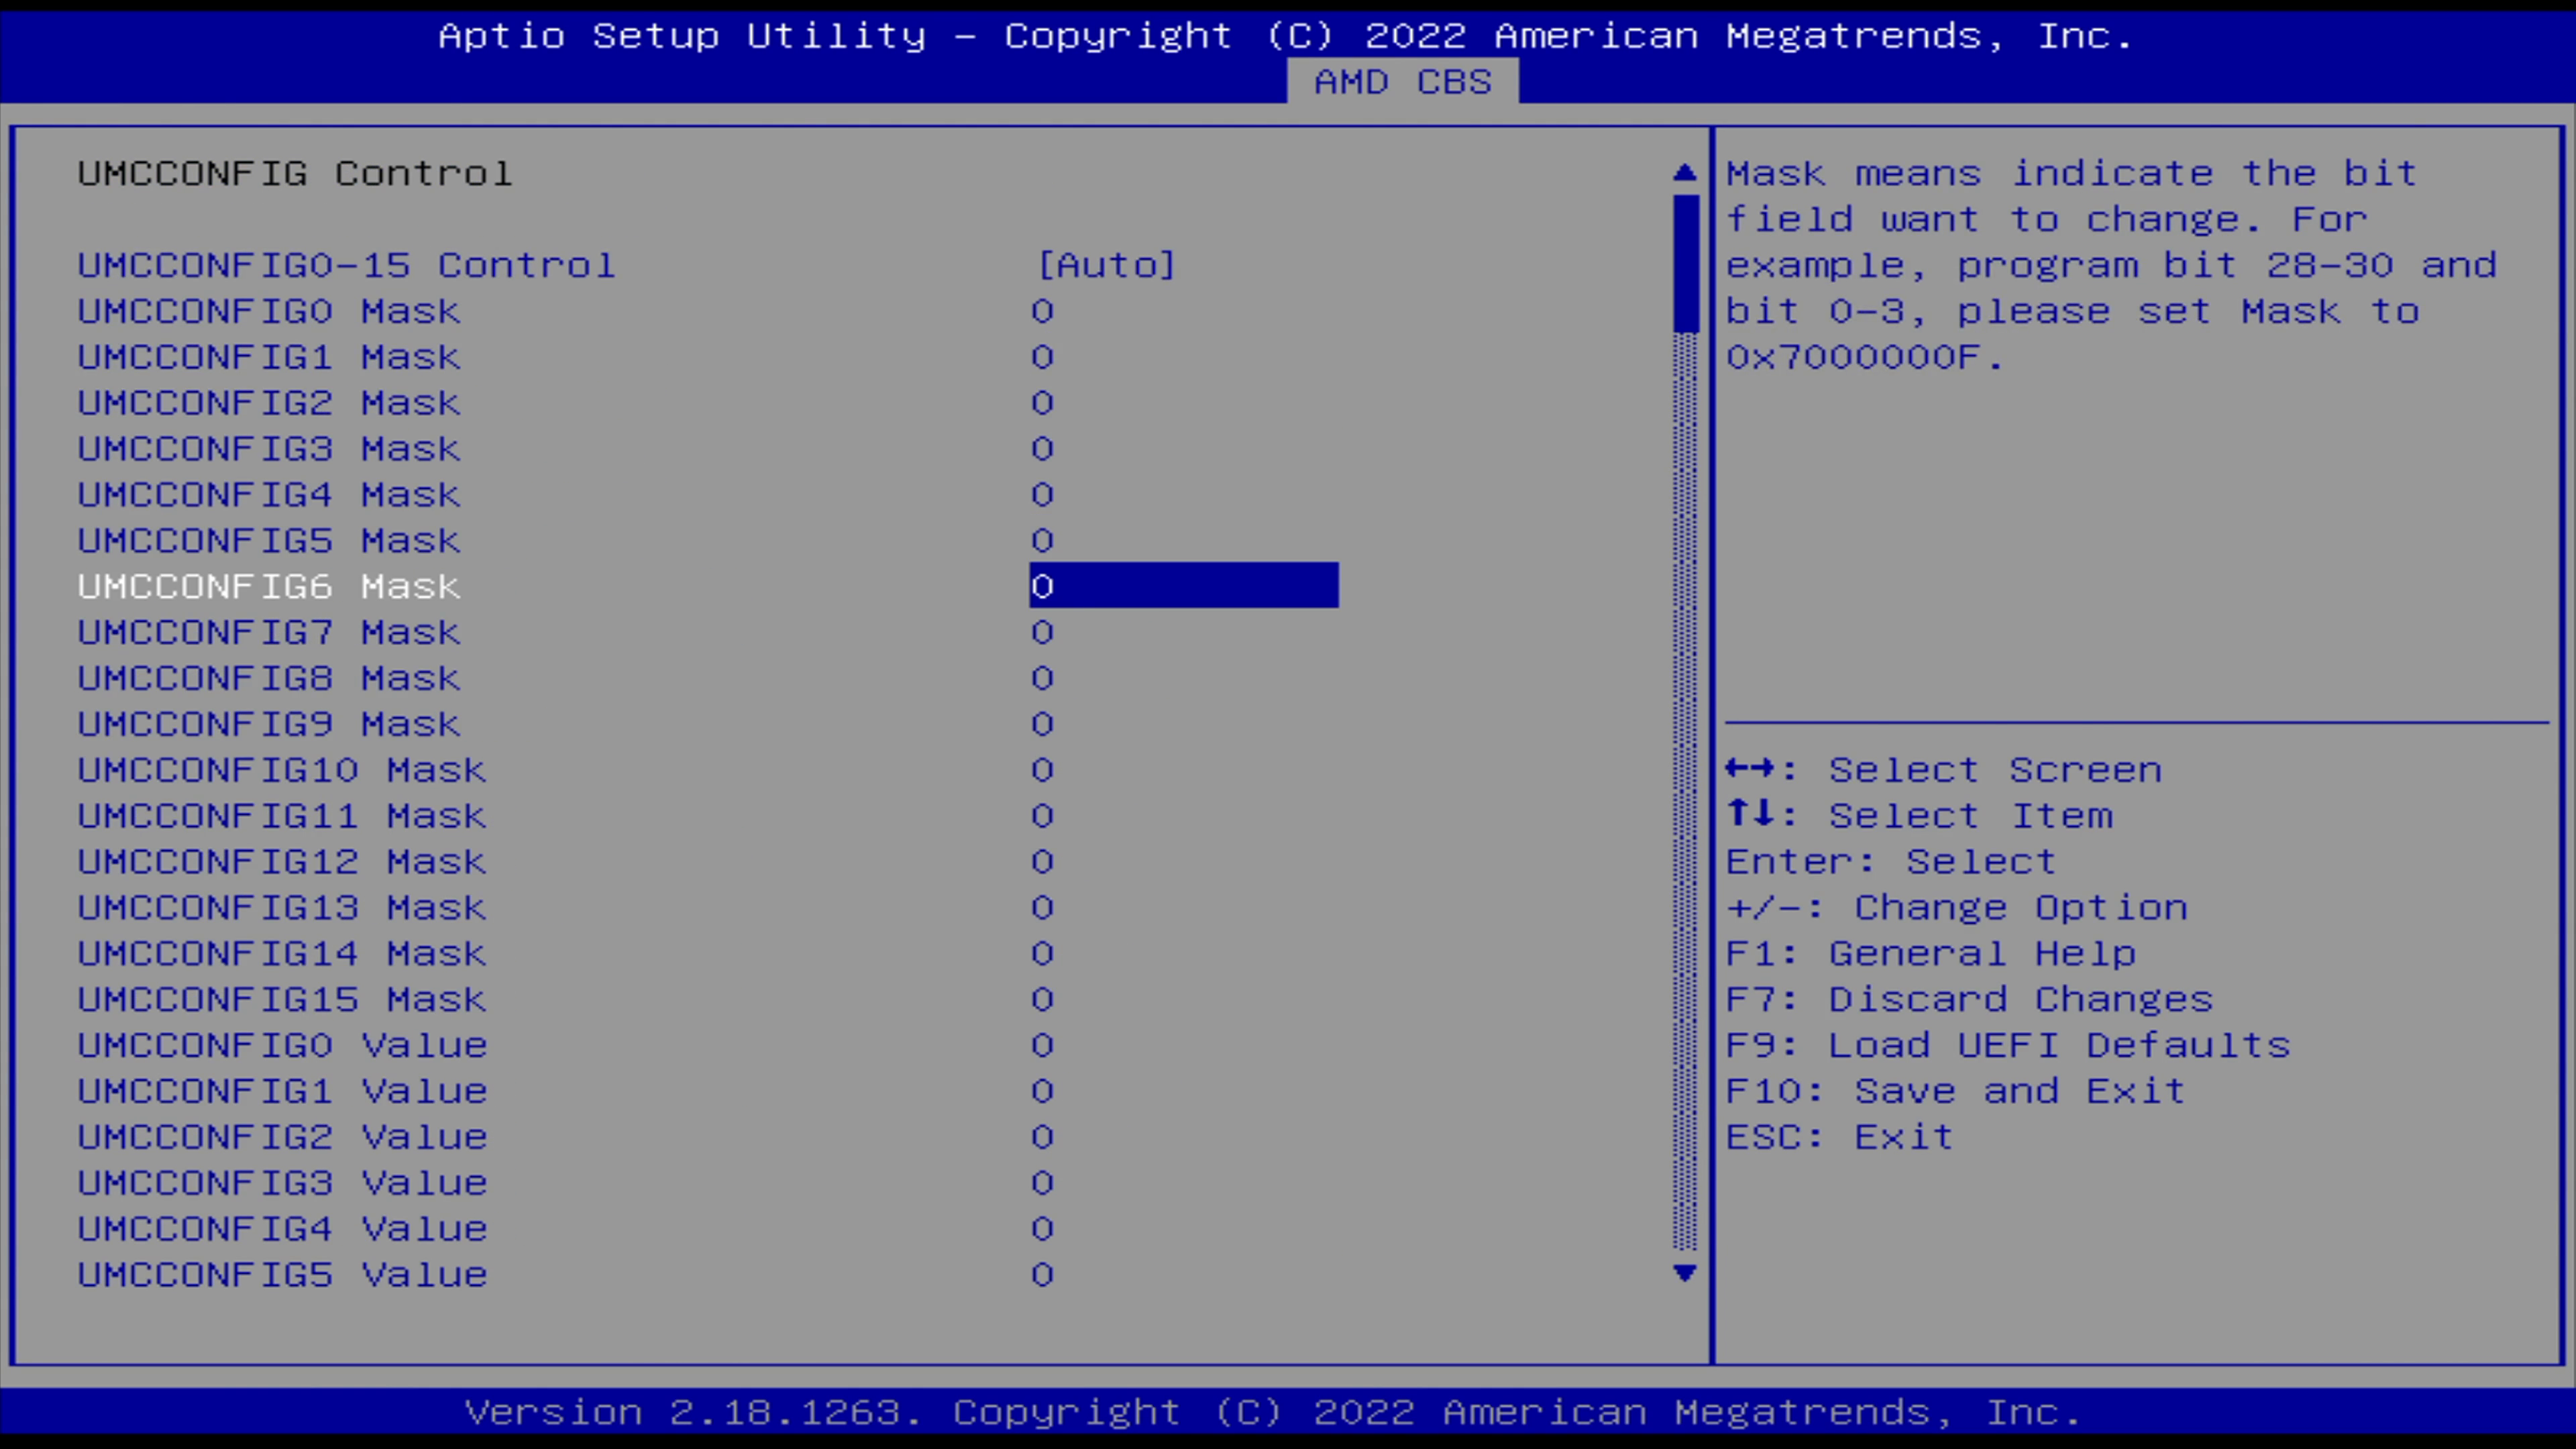The width and height of the screenshot is (2576, 1449).
Task: Select the UMCCONFIG1 Value row label
Action: [x=282, y=1091]
